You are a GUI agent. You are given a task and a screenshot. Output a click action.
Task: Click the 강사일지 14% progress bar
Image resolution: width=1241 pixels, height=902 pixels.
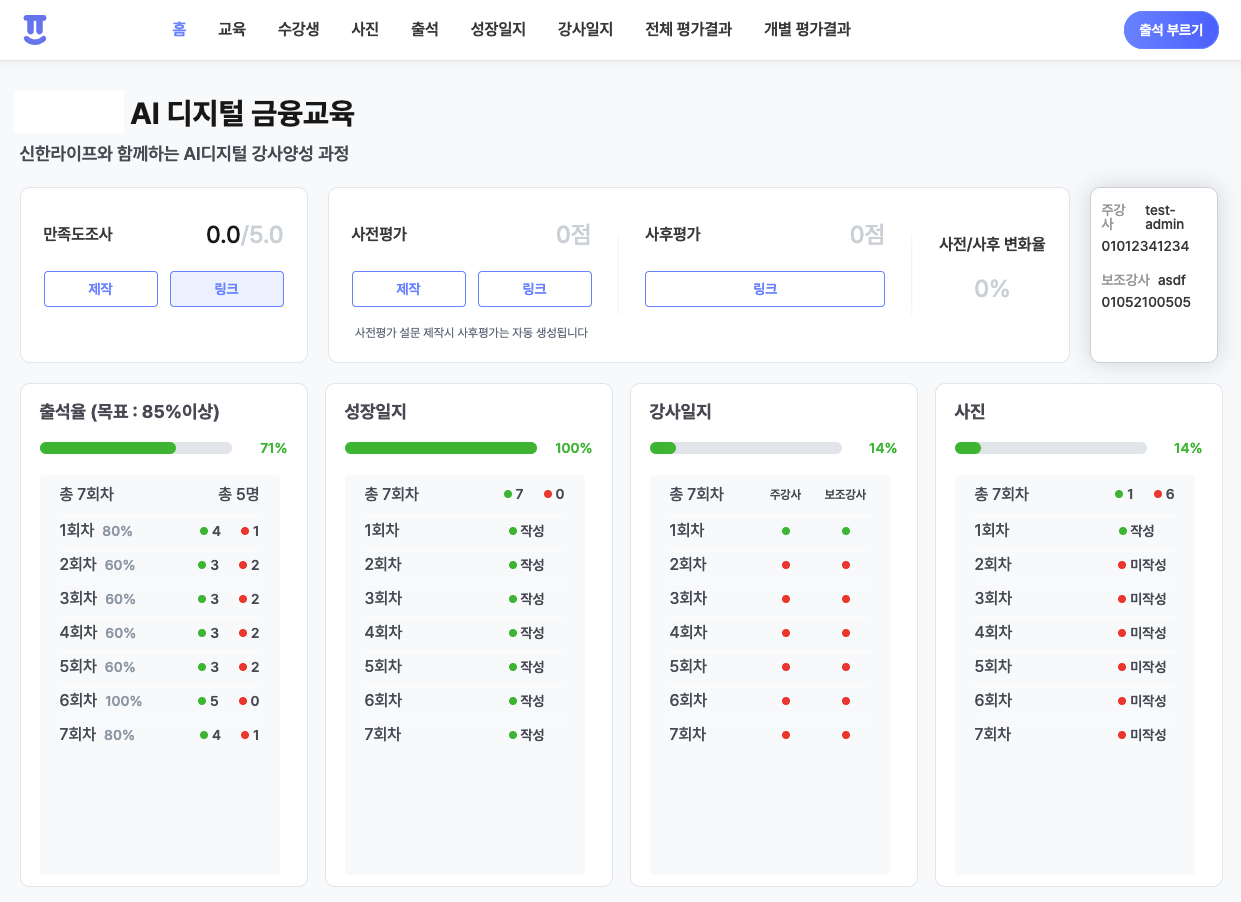coord(746,448)
